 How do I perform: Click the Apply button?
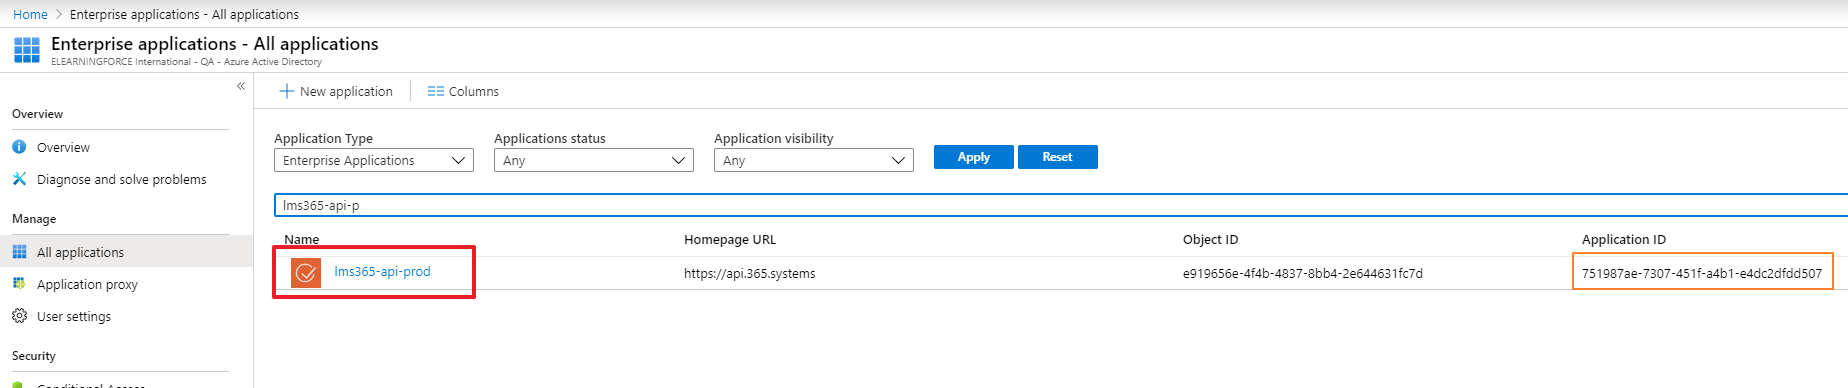(974, 157)
